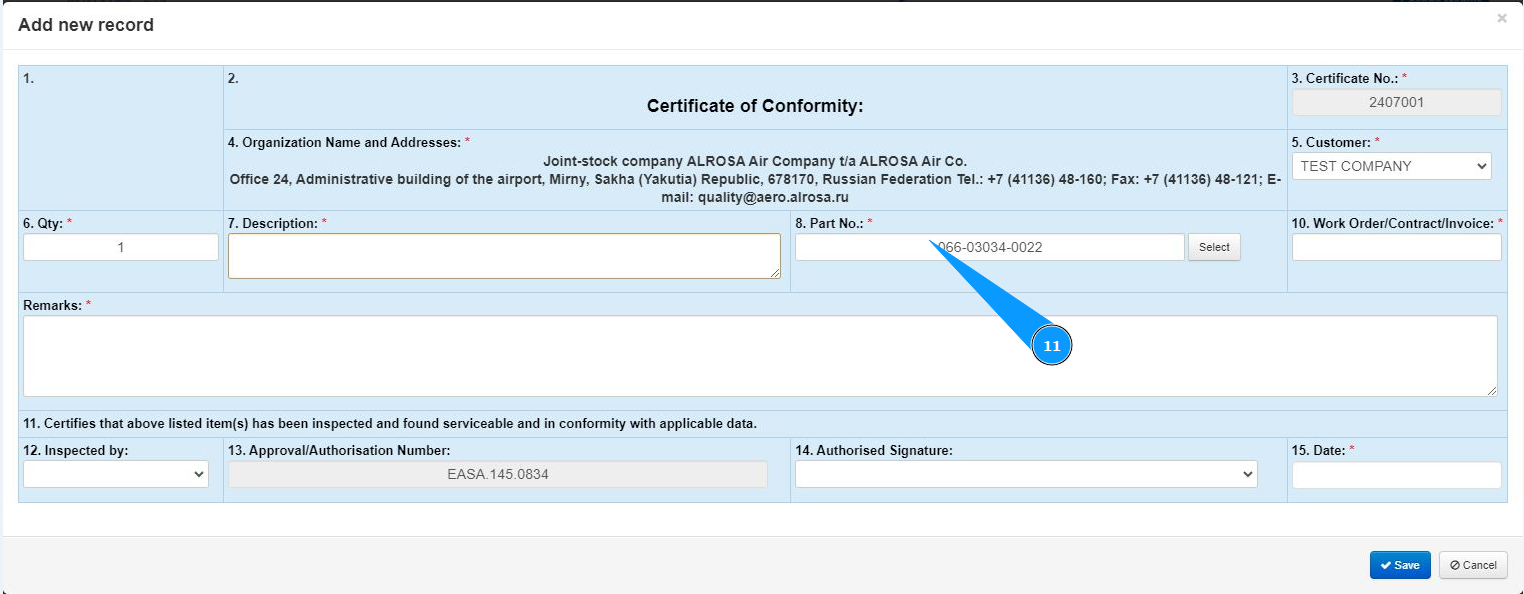Viewport: 1524px width, 594px height.
Task: Select the Date input field
Action: point(1396,475)
